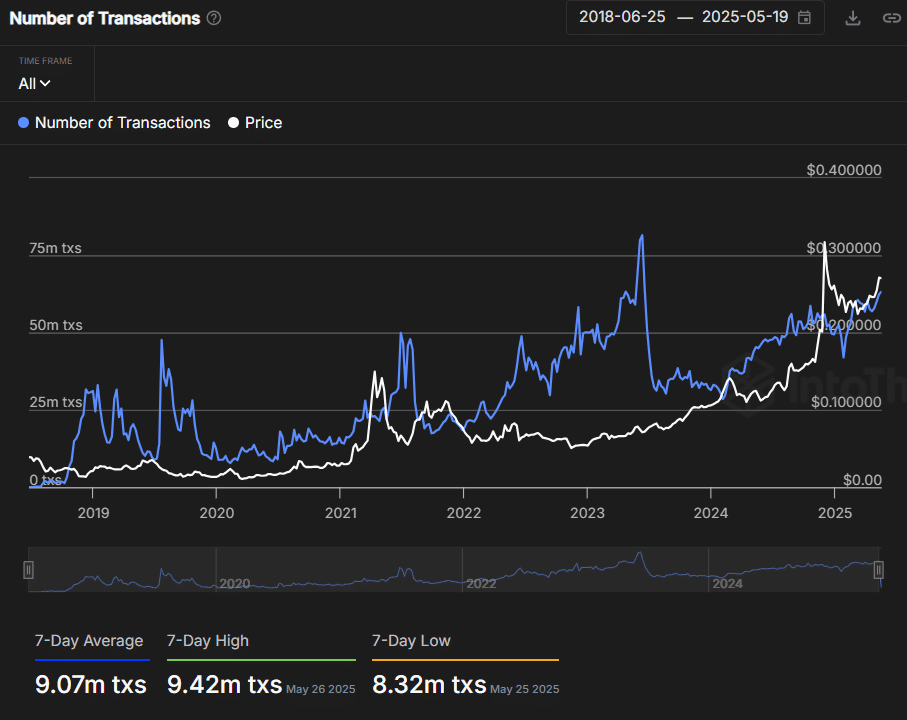Screen dimensions: 907x720
Task: Select the 7-Day Average tab
Action: point(89,641)
